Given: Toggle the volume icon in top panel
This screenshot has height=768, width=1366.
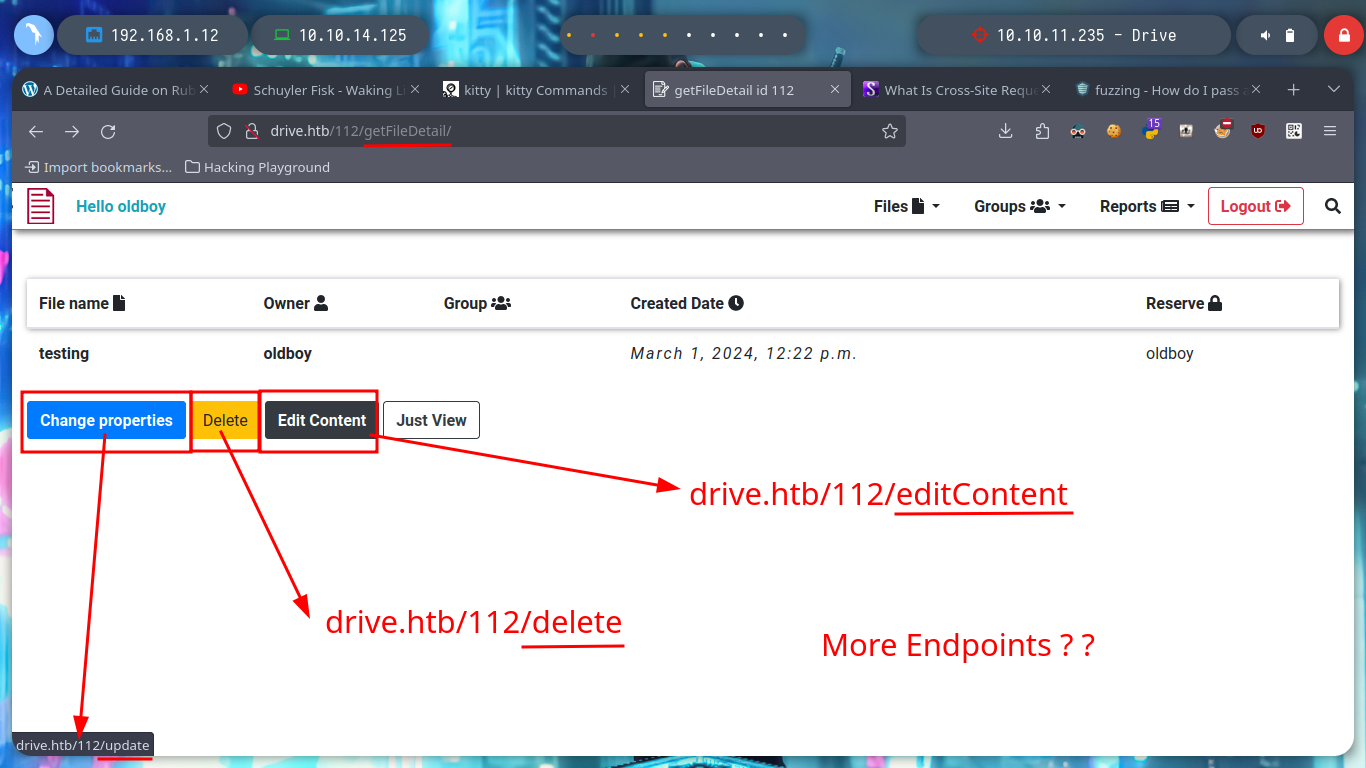Looking at the screenshot, I should click(1265, 35).
